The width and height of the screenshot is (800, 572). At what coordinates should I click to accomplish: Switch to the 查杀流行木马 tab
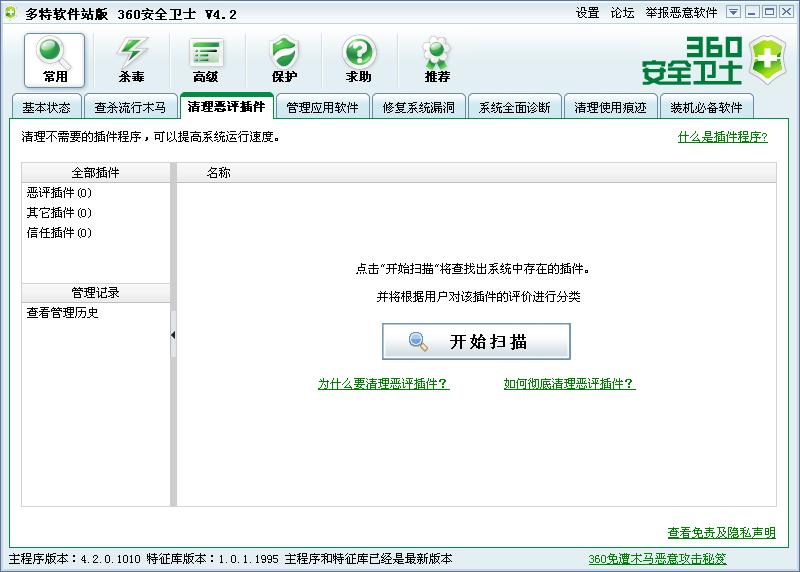pos(130,107)
